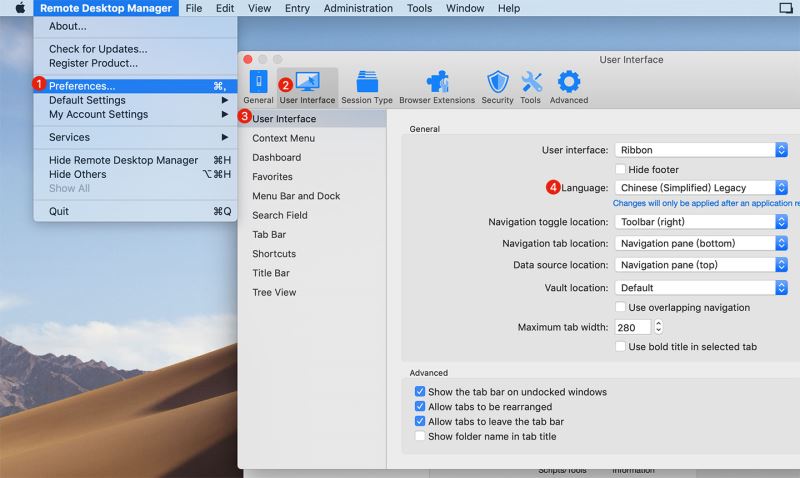
Task: Choose Register Product...
Action: pos(135,63)
